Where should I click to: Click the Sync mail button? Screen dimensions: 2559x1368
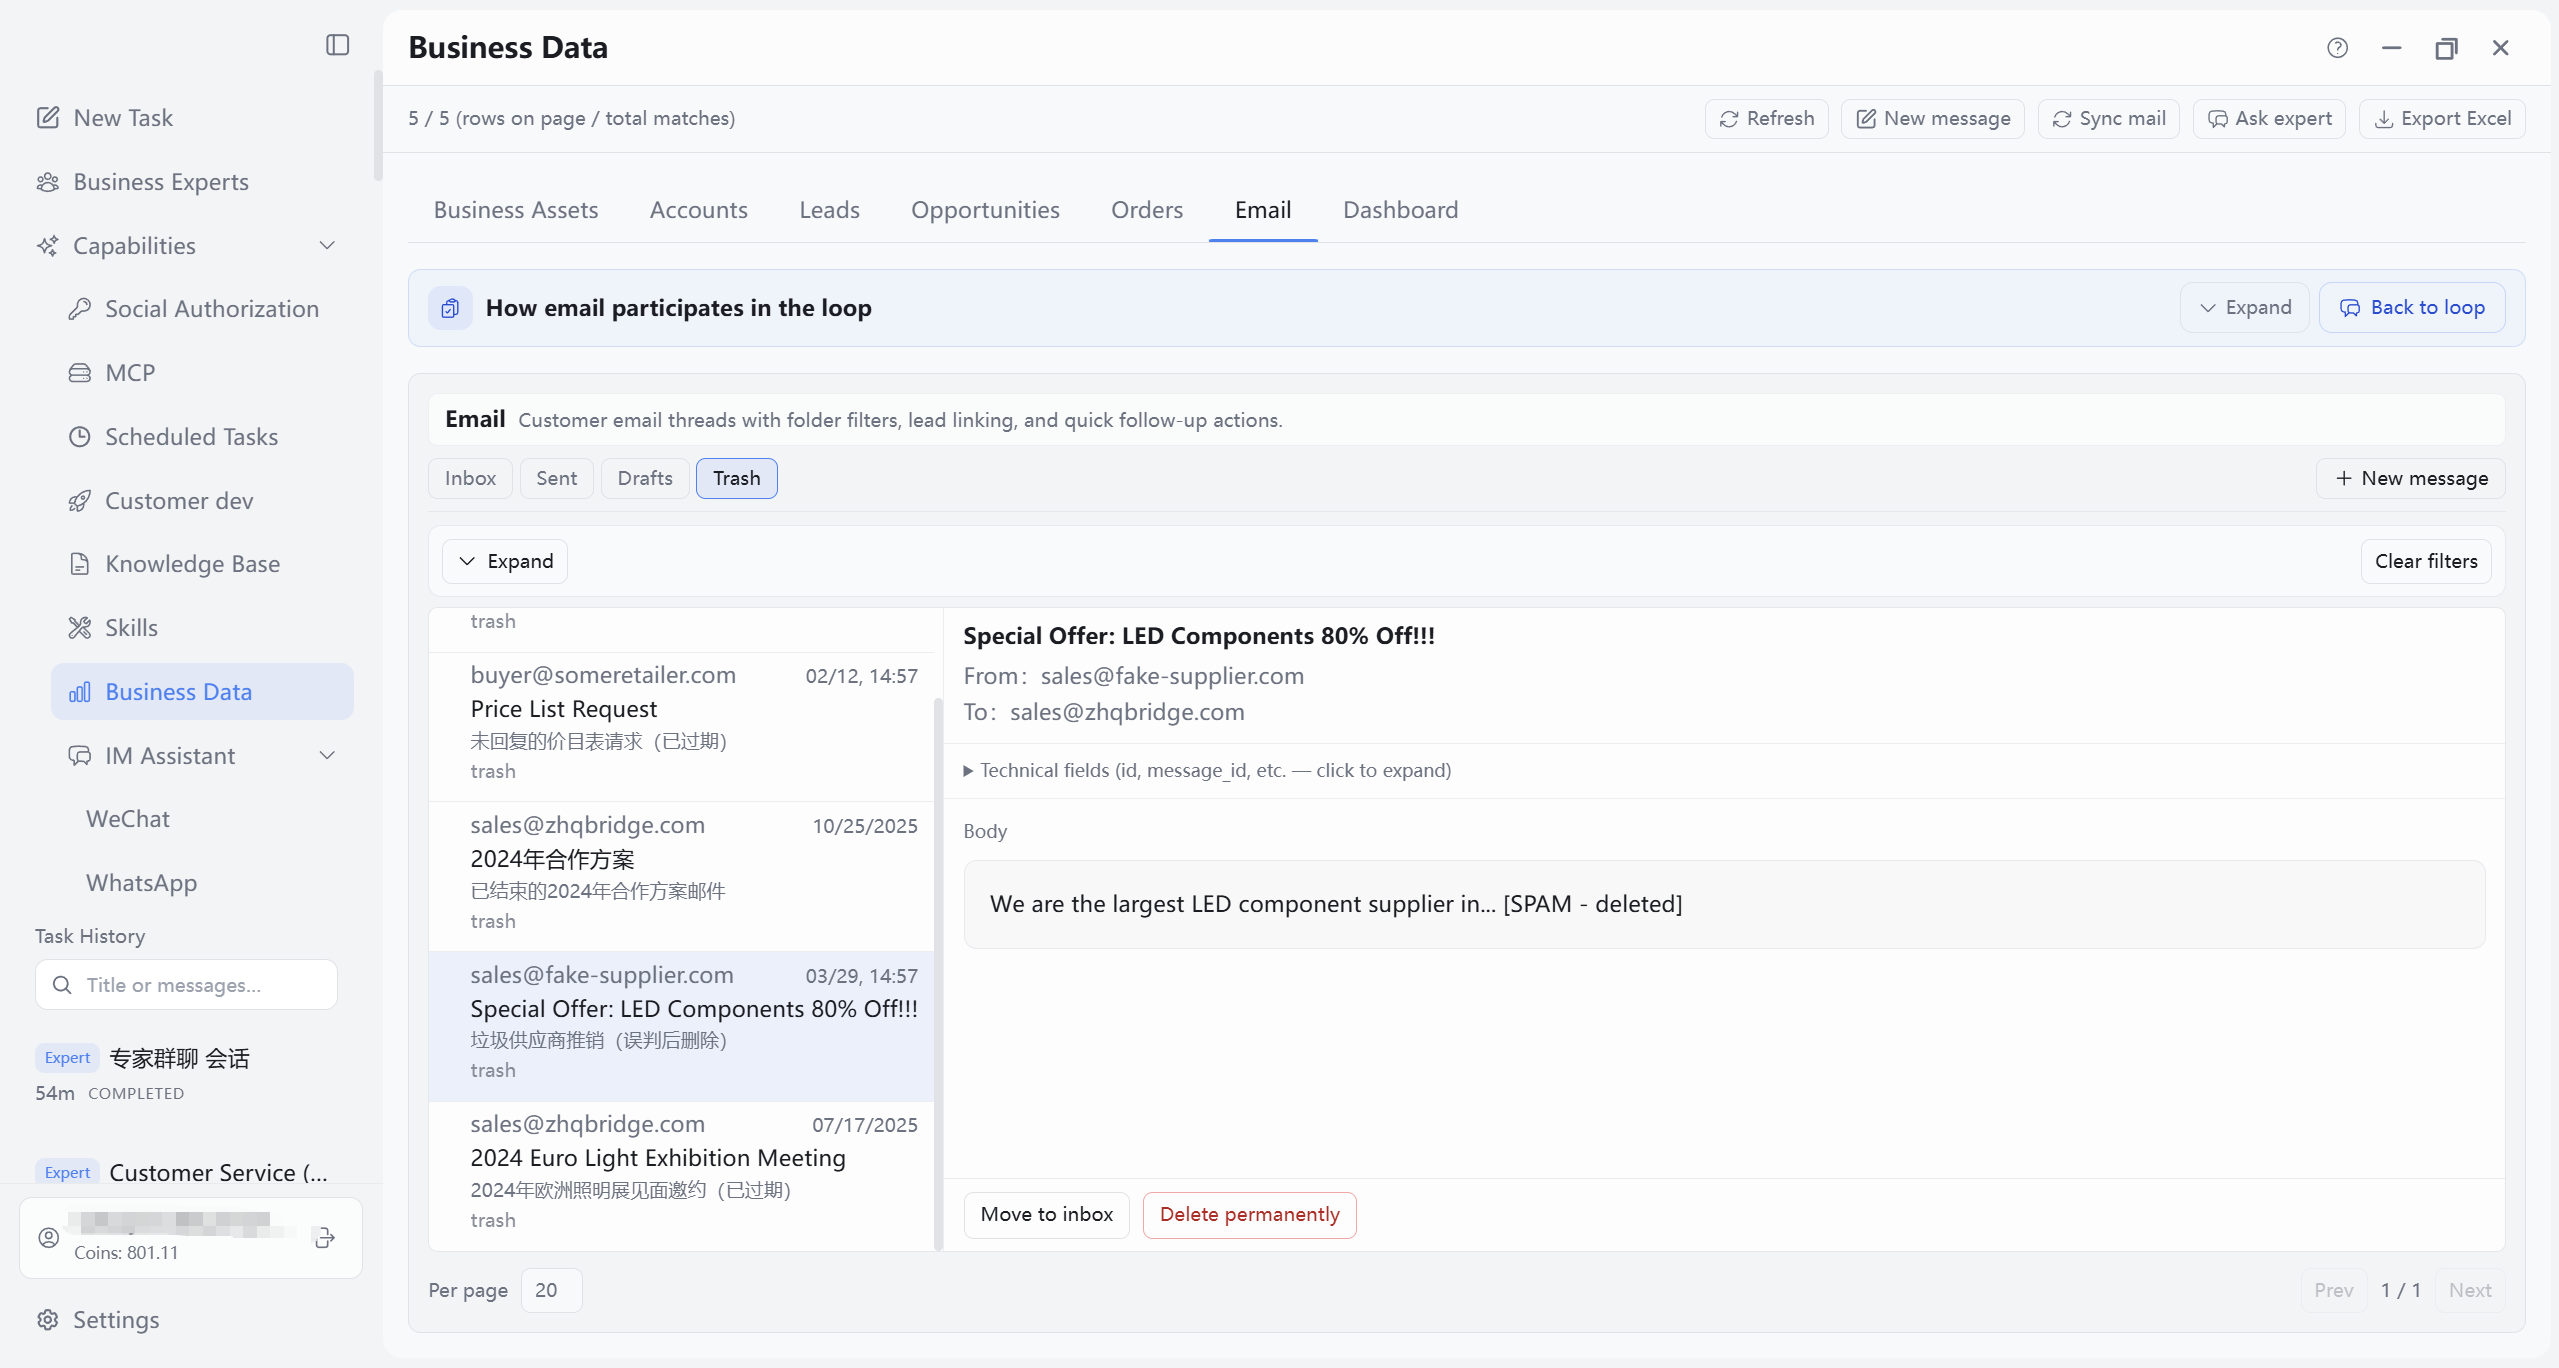coord(2108,119)
